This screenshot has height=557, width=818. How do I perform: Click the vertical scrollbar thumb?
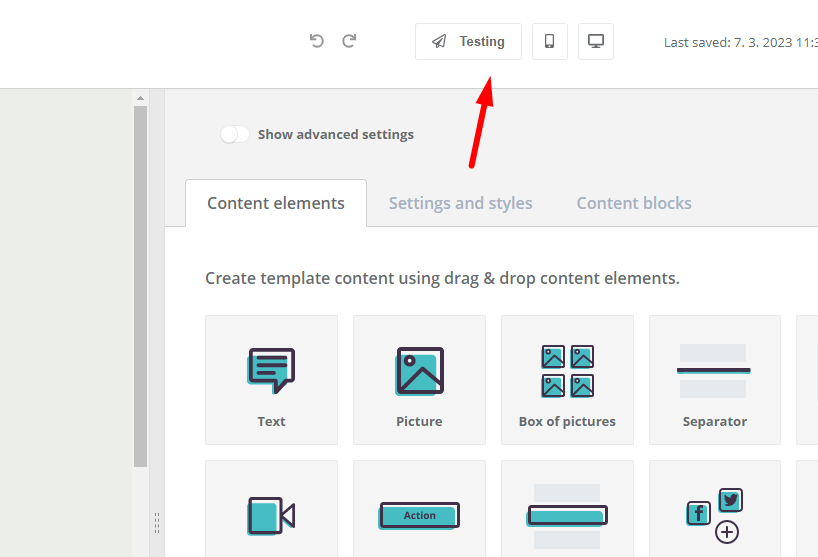[x=140, y=286]
